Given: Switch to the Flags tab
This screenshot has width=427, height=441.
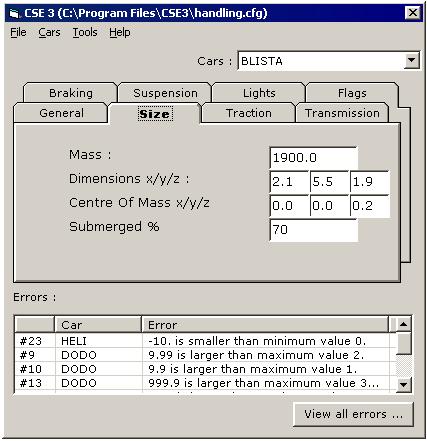Looking at the screenshot, I should [x=352, y=93].
